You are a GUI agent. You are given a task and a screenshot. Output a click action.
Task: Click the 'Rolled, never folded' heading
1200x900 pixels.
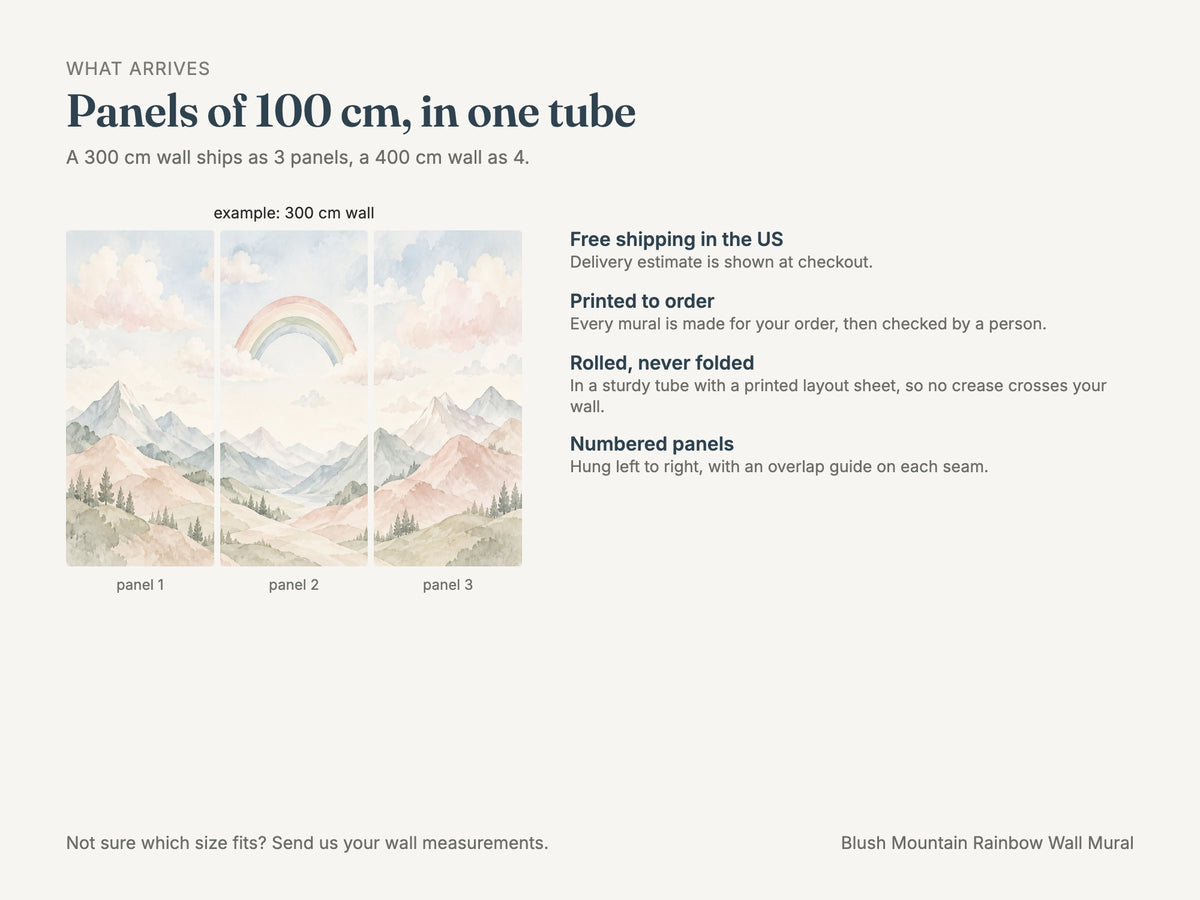[x=662, y=363]
